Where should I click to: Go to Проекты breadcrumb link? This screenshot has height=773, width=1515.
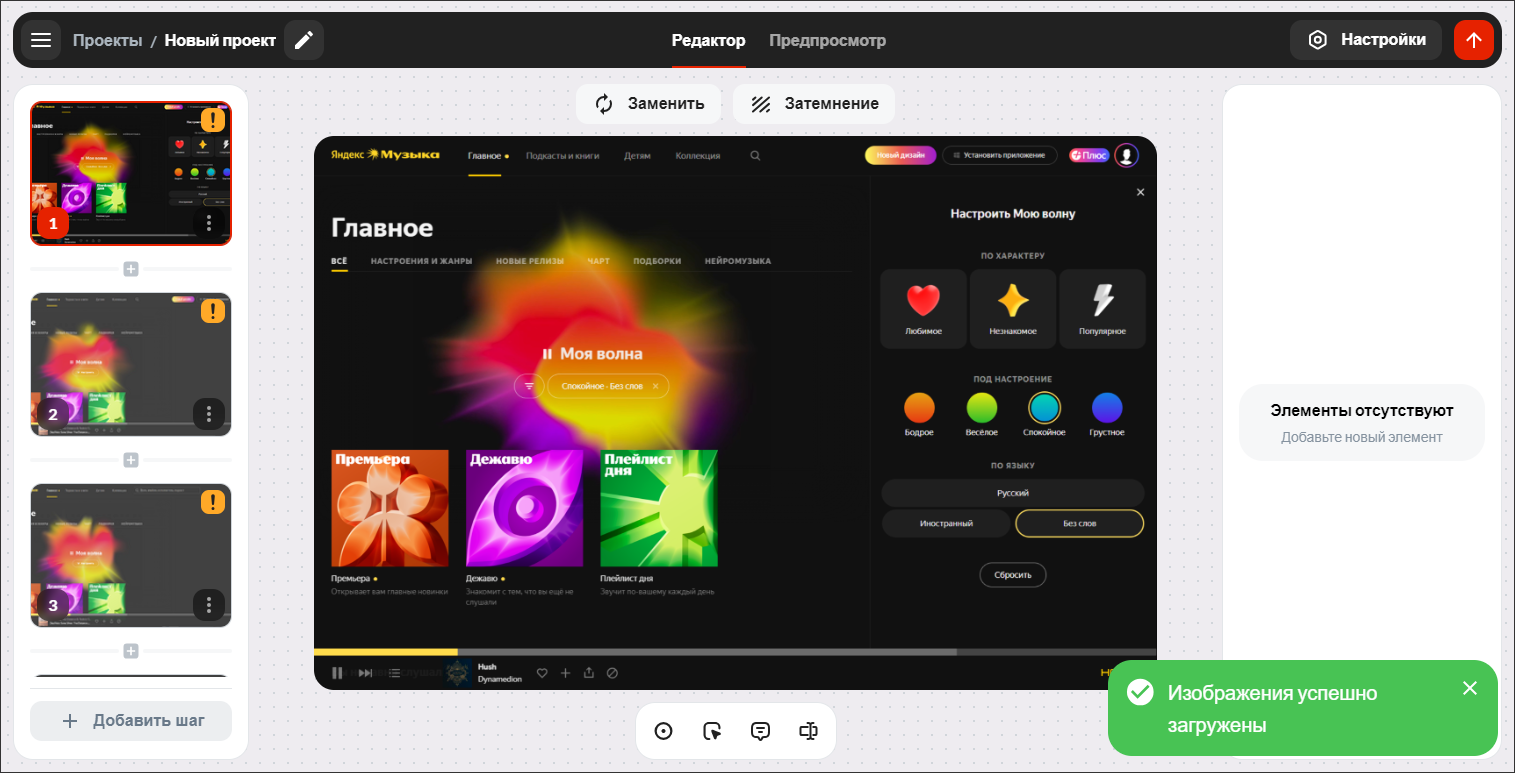coord(107,40)
